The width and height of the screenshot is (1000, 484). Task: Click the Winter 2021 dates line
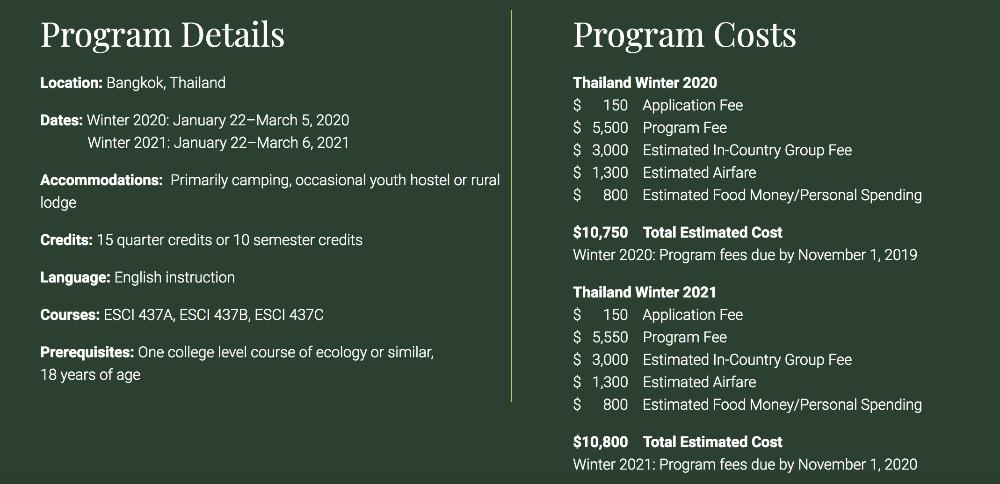[x=218, y=143]
